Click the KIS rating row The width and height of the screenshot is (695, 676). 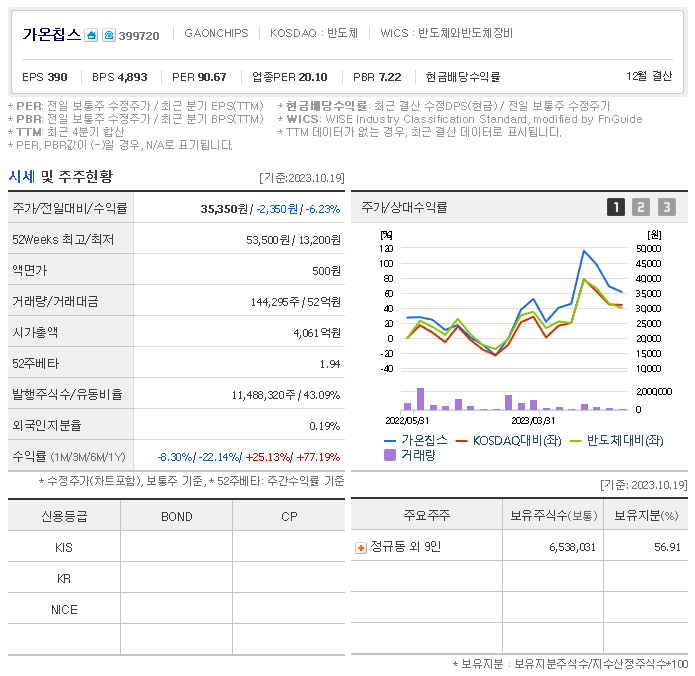pos(176,547)
